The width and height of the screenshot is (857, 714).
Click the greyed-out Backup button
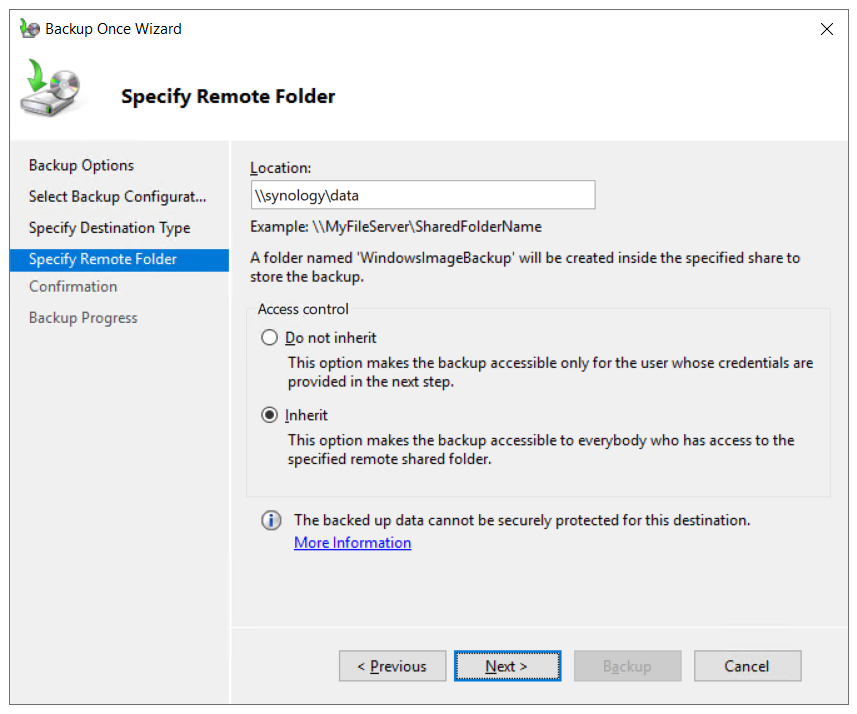(x=627, y=666)
